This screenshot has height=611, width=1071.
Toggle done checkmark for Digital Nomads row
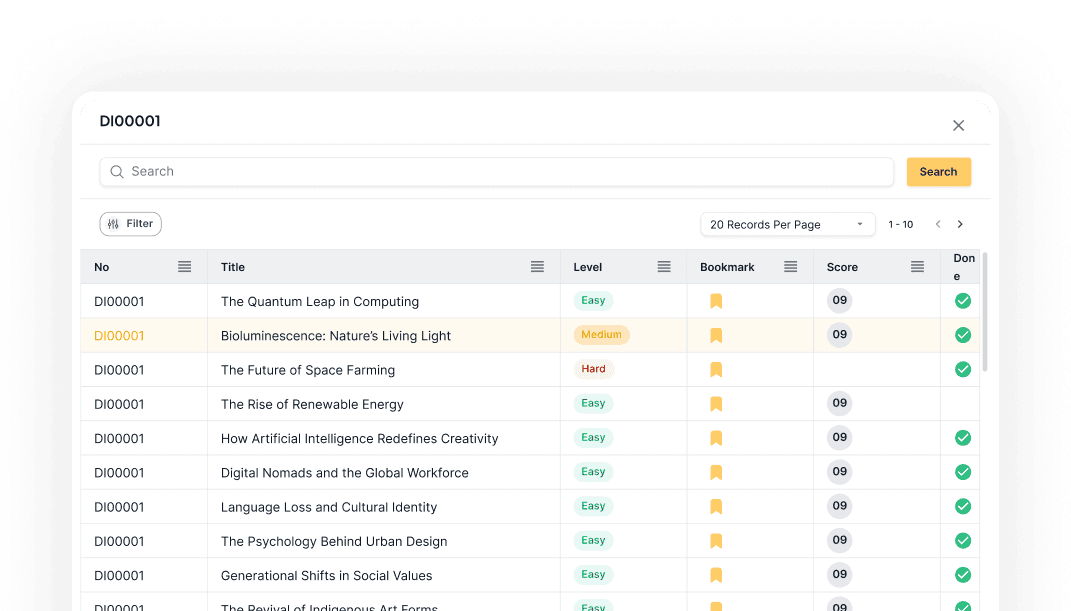pyautogui.click(x=963, y=472)
